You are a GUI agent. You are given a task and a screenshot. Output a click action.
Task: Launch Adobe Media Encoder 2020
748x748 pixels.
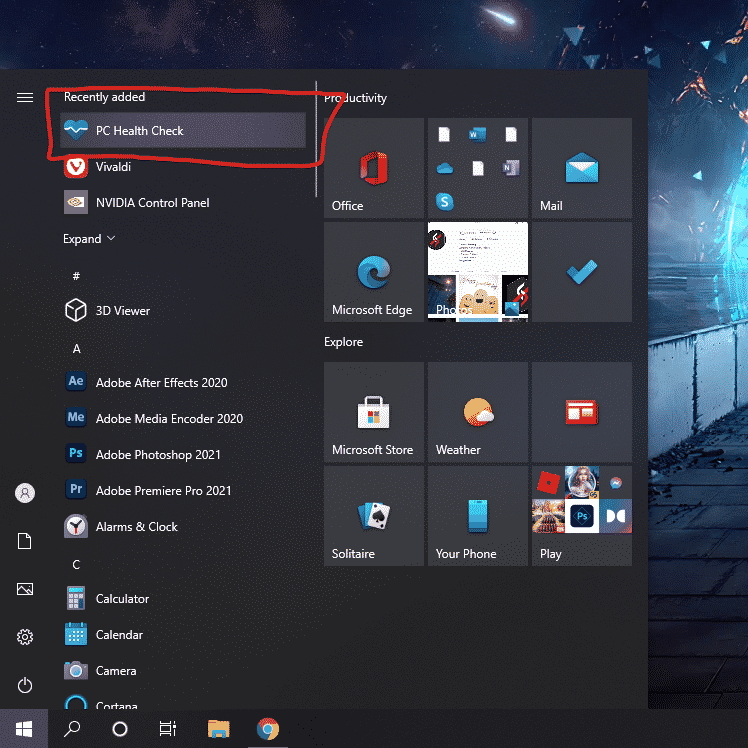tap(183, 418)
